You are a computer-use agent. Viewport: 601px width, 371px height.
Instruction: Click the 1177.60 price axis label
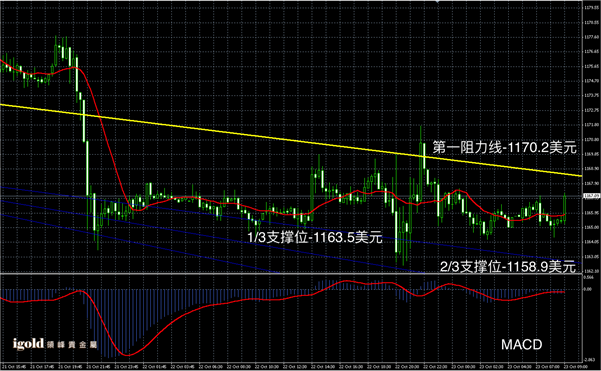(x=592, y=37)
